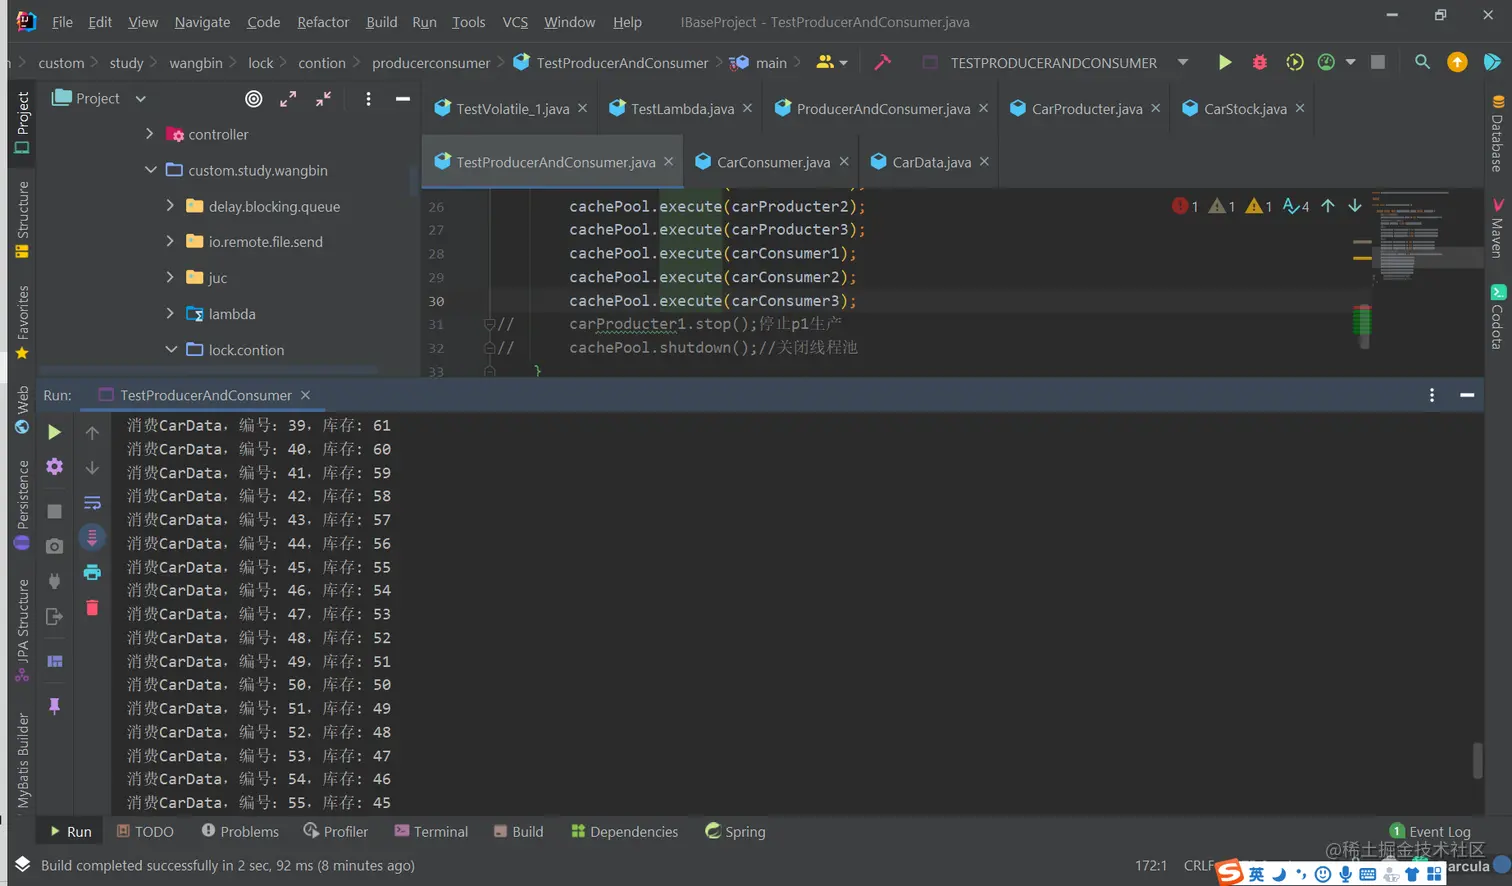
Task: Toggle soft-wrap in console
Action: 92,502
